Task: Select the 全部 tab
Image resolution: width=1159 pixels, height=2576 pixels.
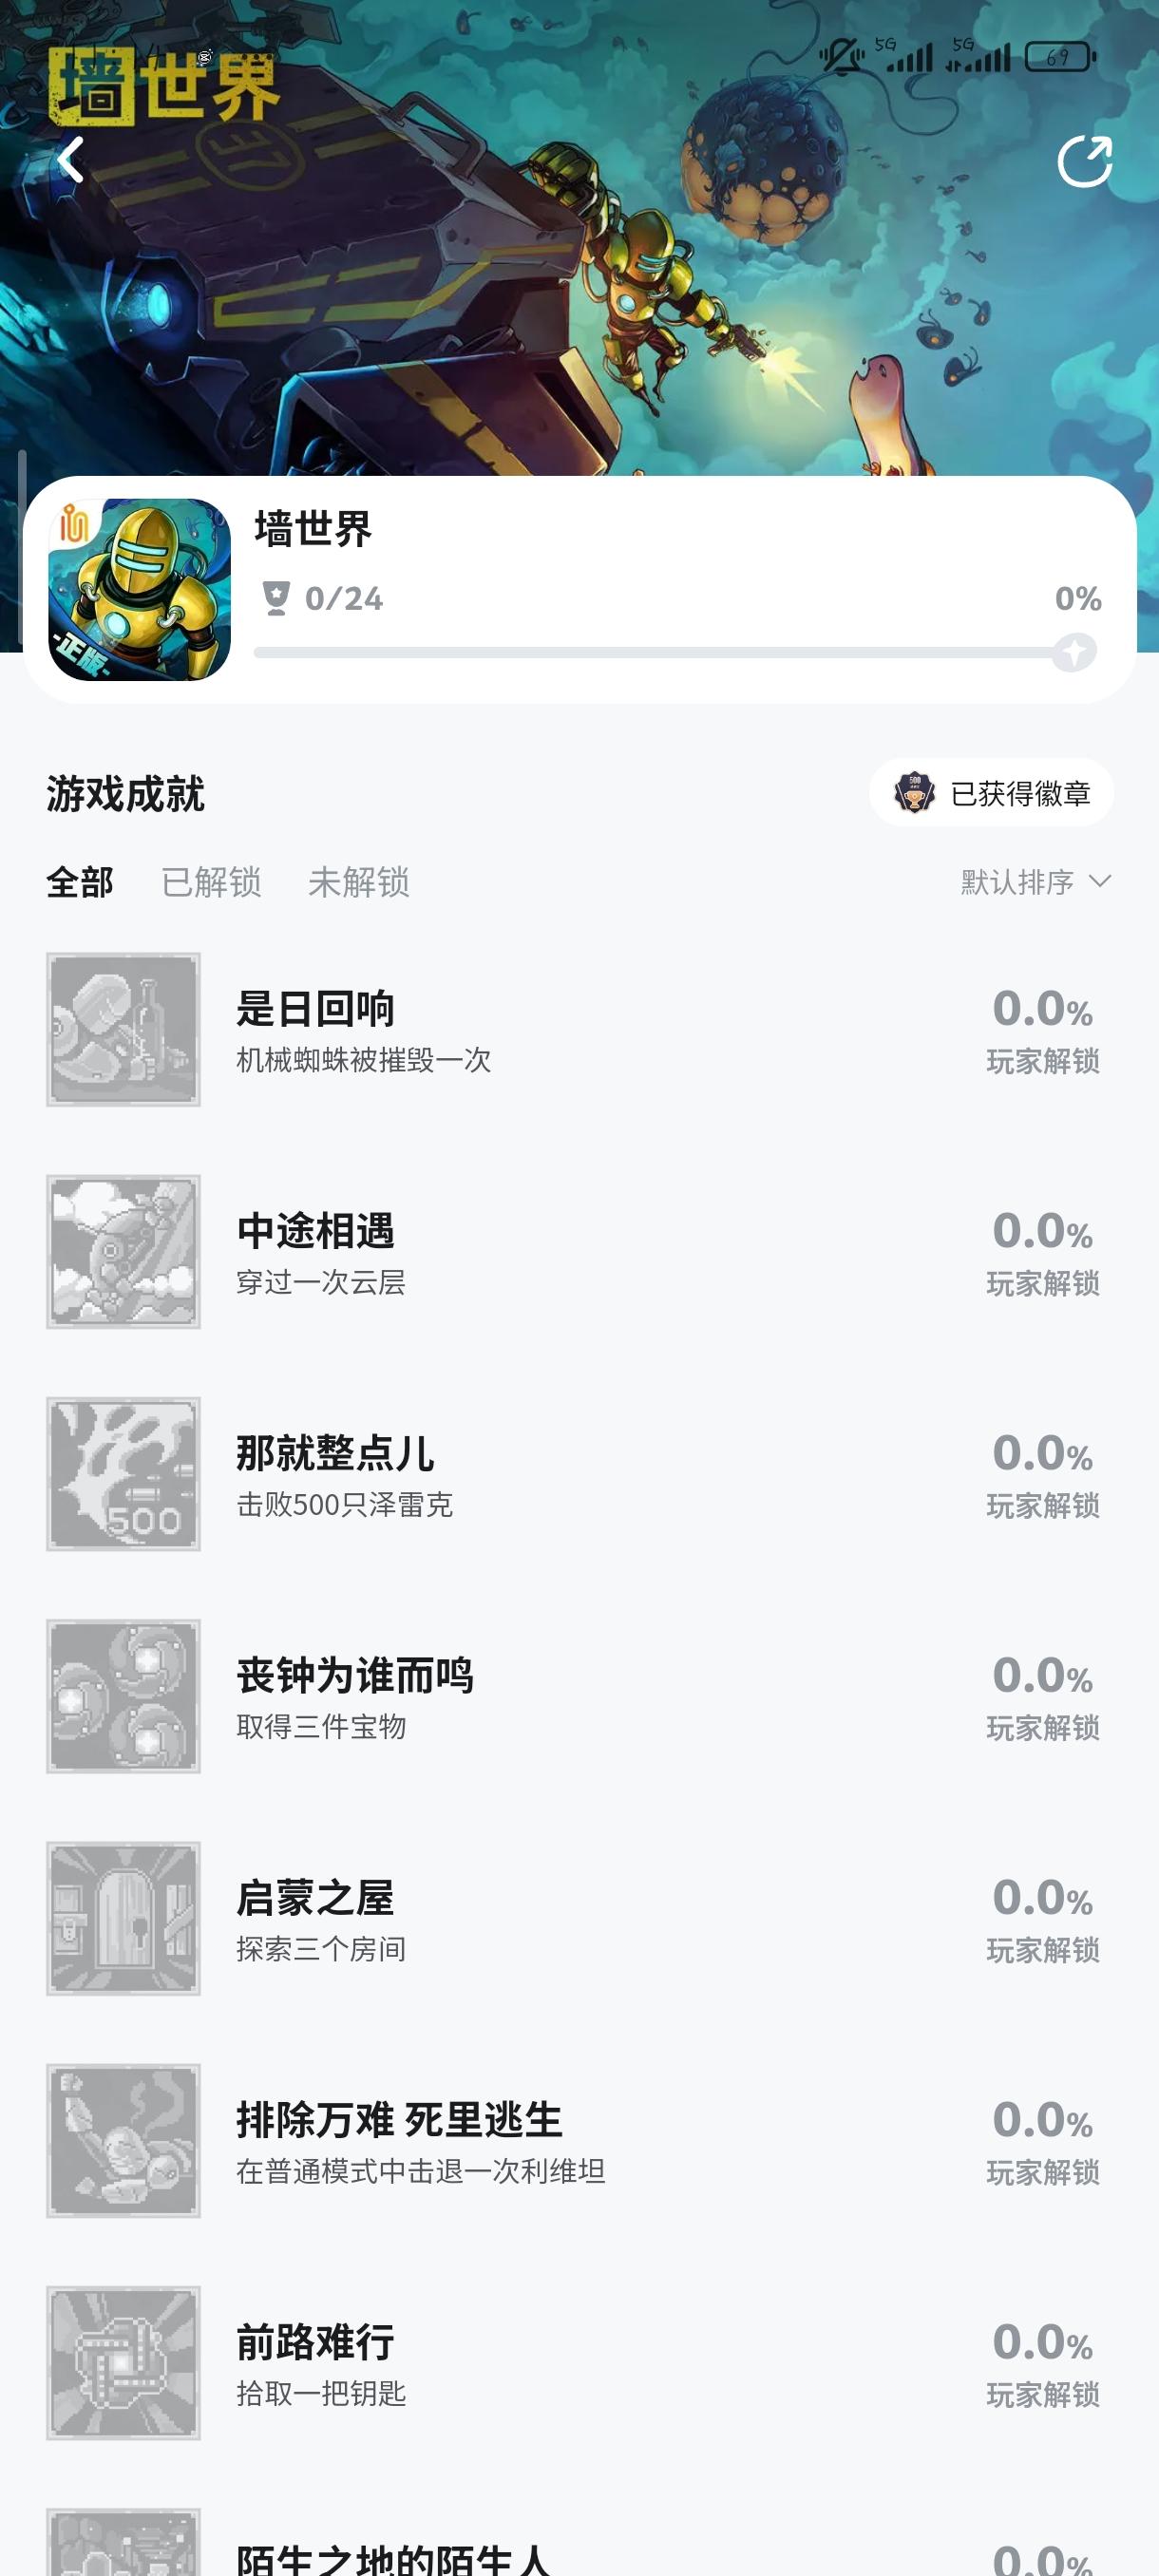Action: pyautogui.click(x=80, y=882)
